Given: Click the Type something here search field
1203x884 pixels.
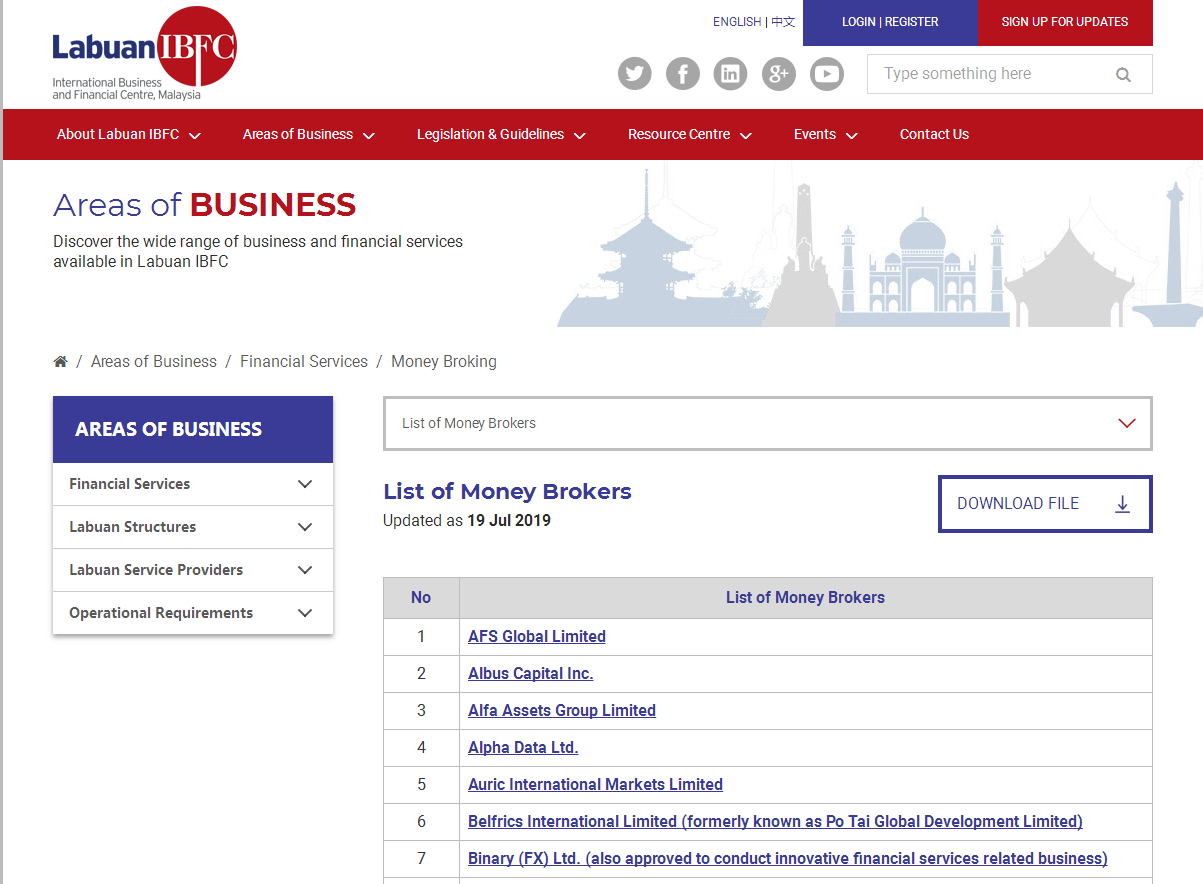Looking at the screenshot, I should click(990, 74).
